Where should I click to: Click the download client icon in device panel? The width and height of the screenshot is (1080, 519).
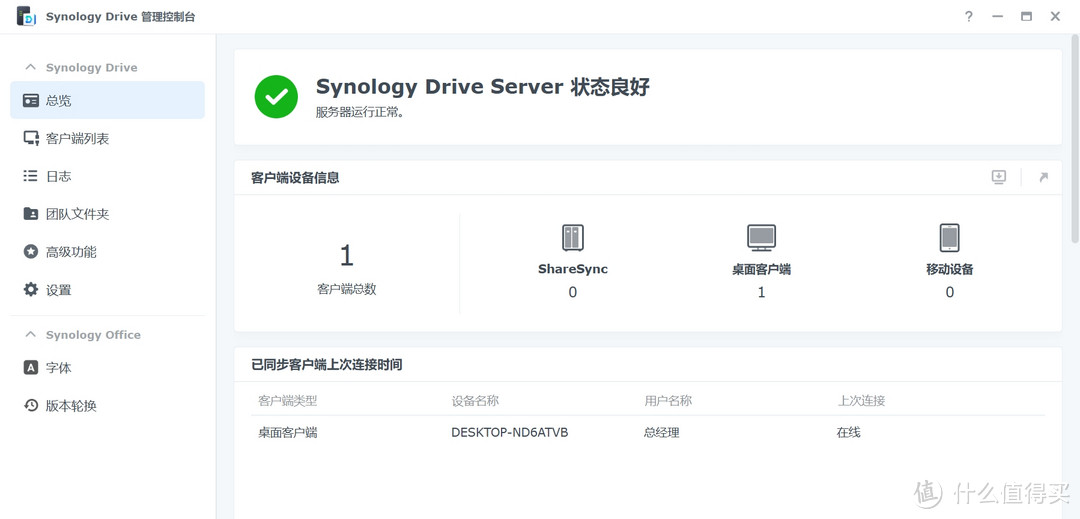[998, 177]
